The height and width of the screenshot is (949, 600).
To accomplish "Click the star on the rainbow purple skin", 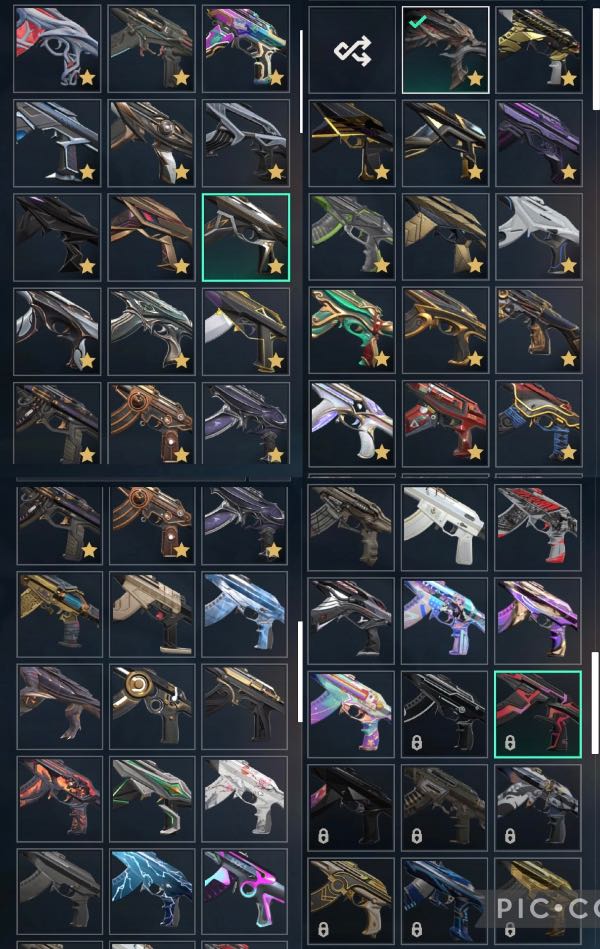I will (x=276, y=77).
